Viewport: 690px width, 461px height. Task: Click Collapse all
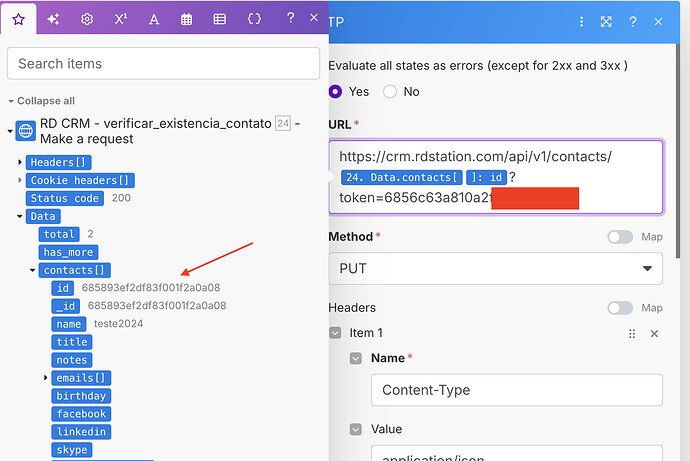click(x=42, y=101)
